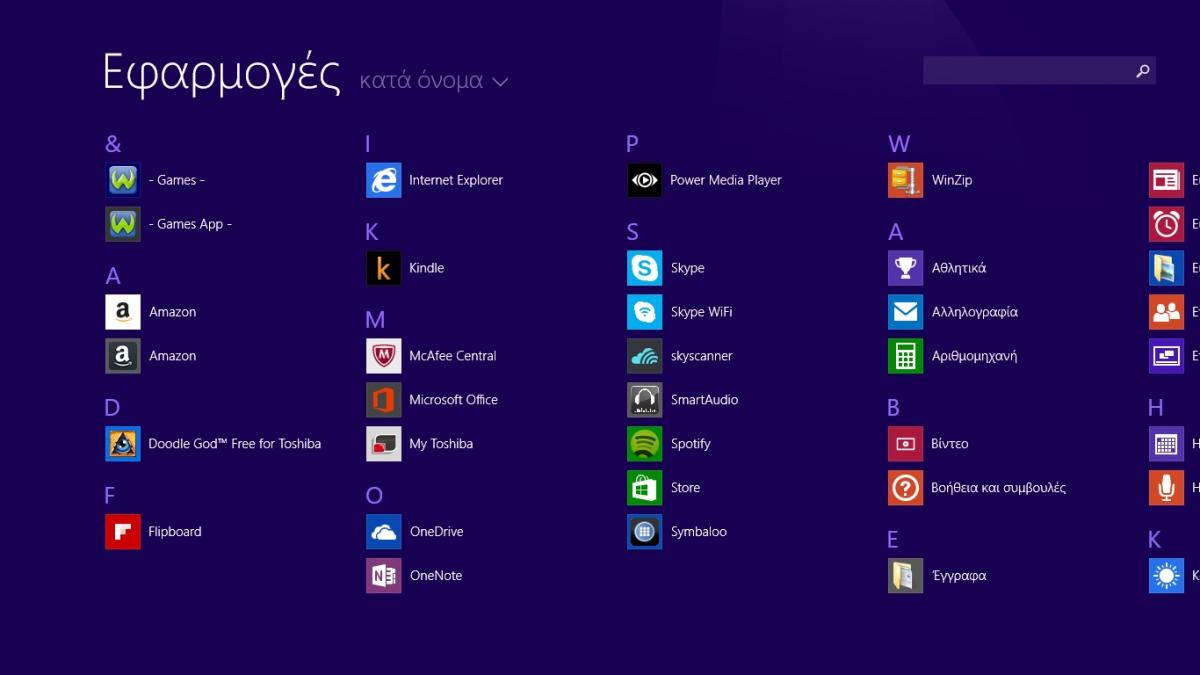Launch the blue sun weather icon
Image resolution: width=1200 pixels, height=675 pixels.
1167,576
